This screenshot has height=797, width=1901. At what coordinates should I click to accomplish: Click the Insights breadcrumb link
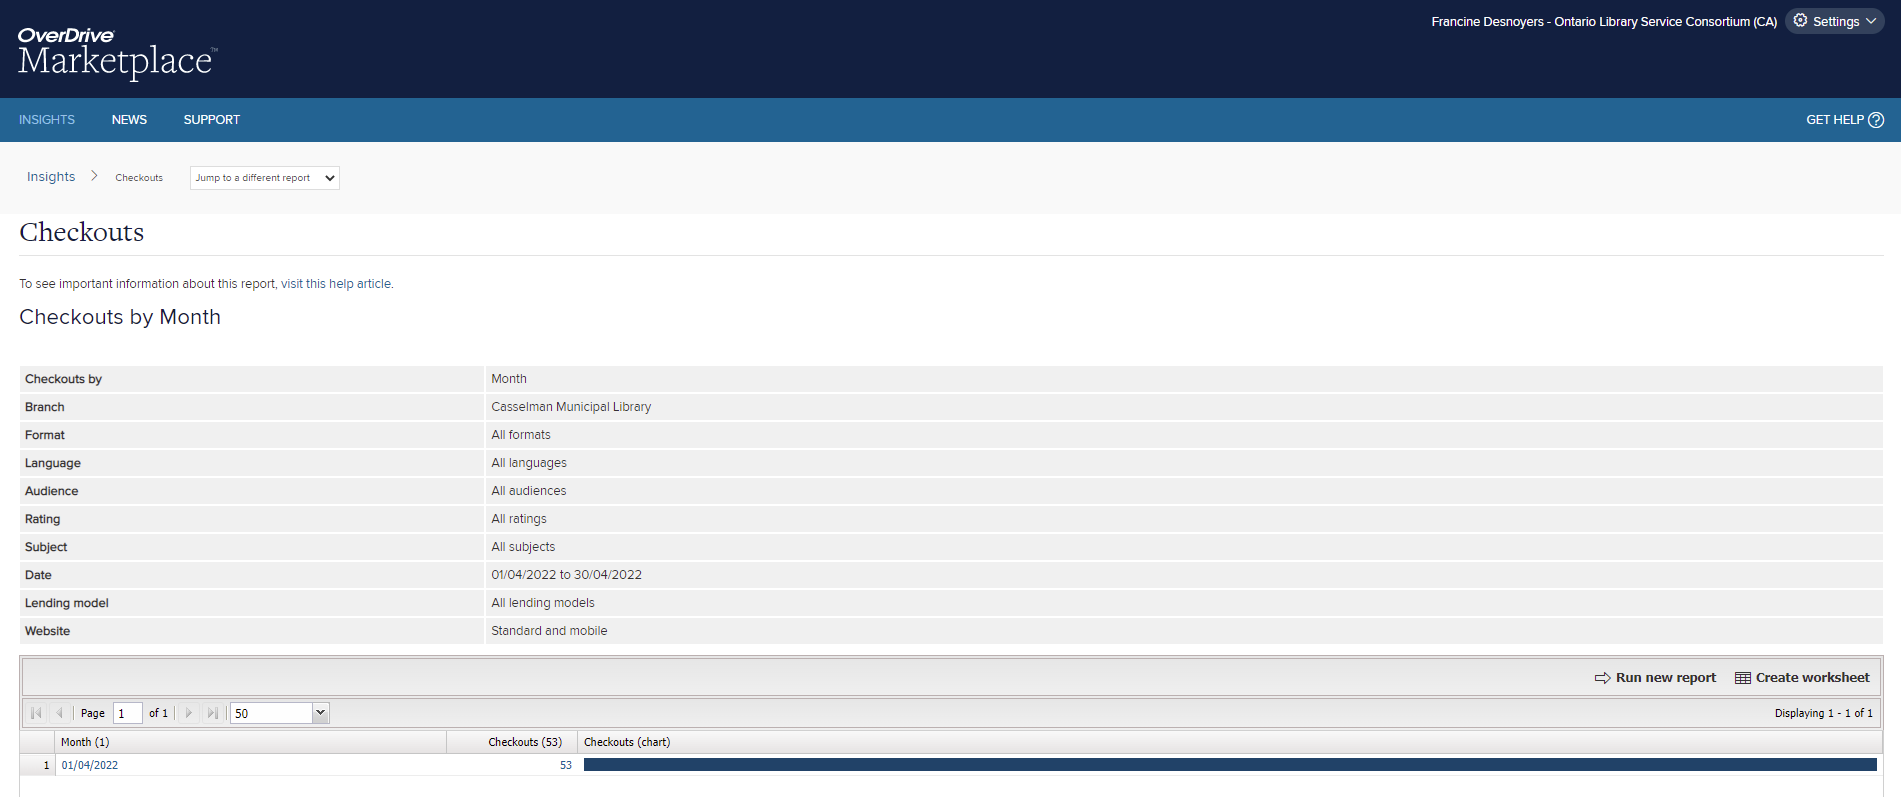51,177
